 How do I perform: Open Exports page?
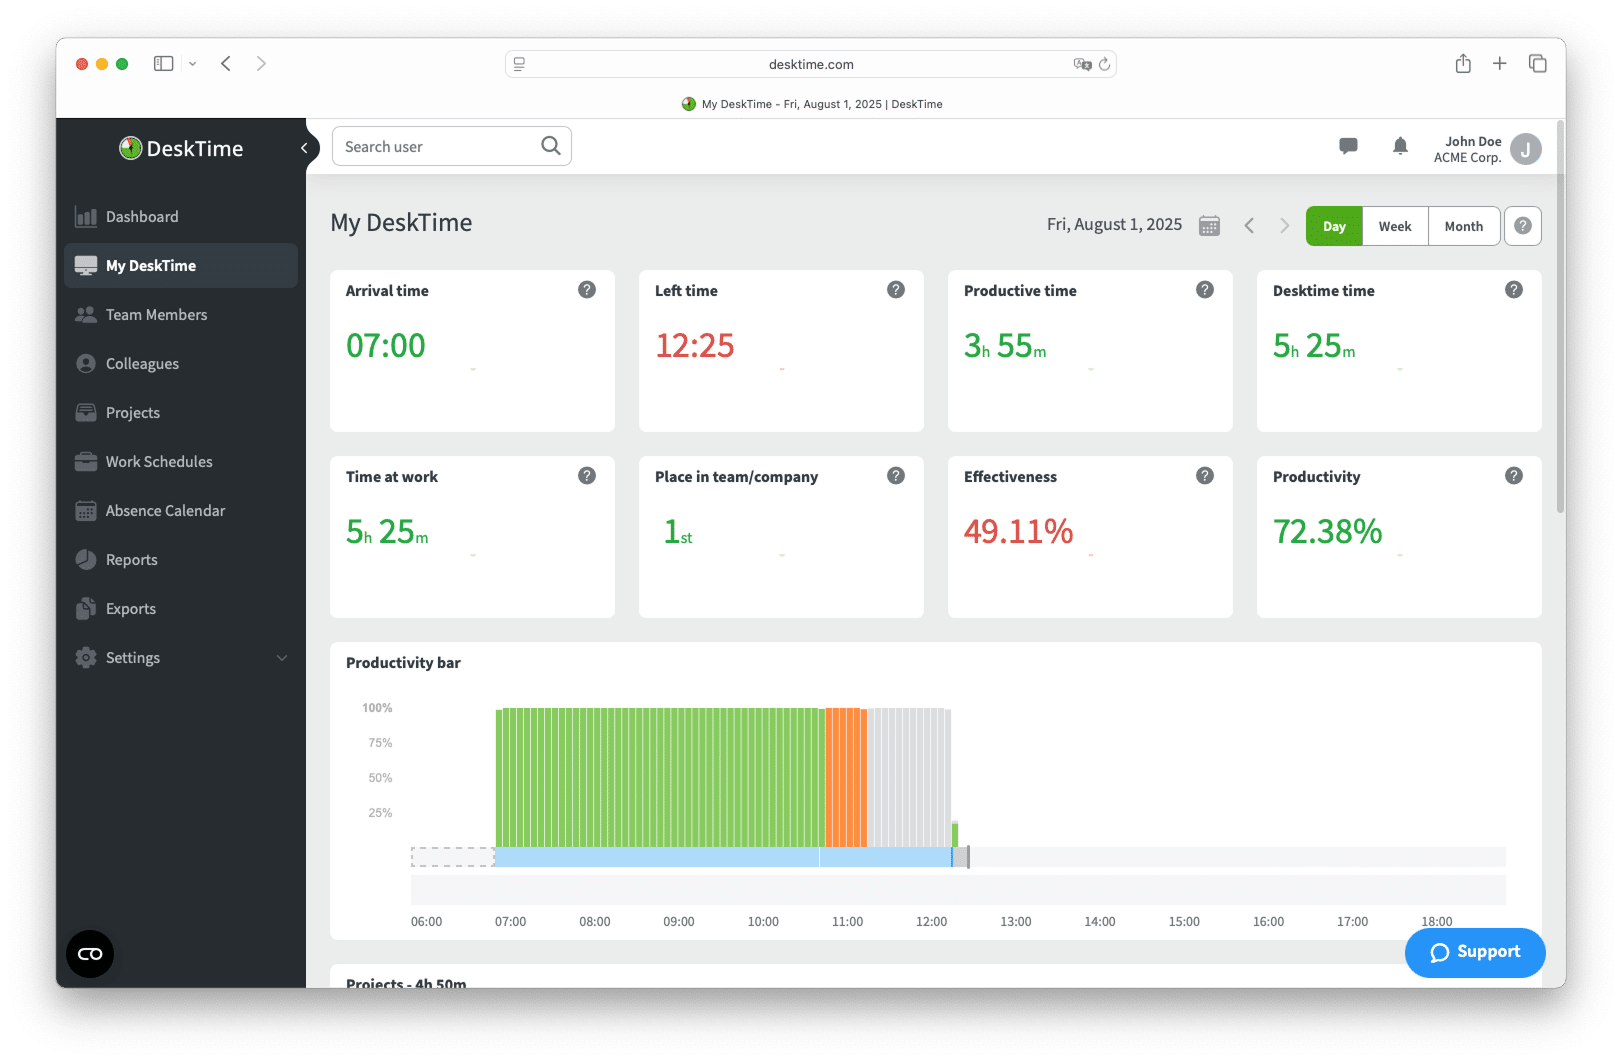pos(180,609)
